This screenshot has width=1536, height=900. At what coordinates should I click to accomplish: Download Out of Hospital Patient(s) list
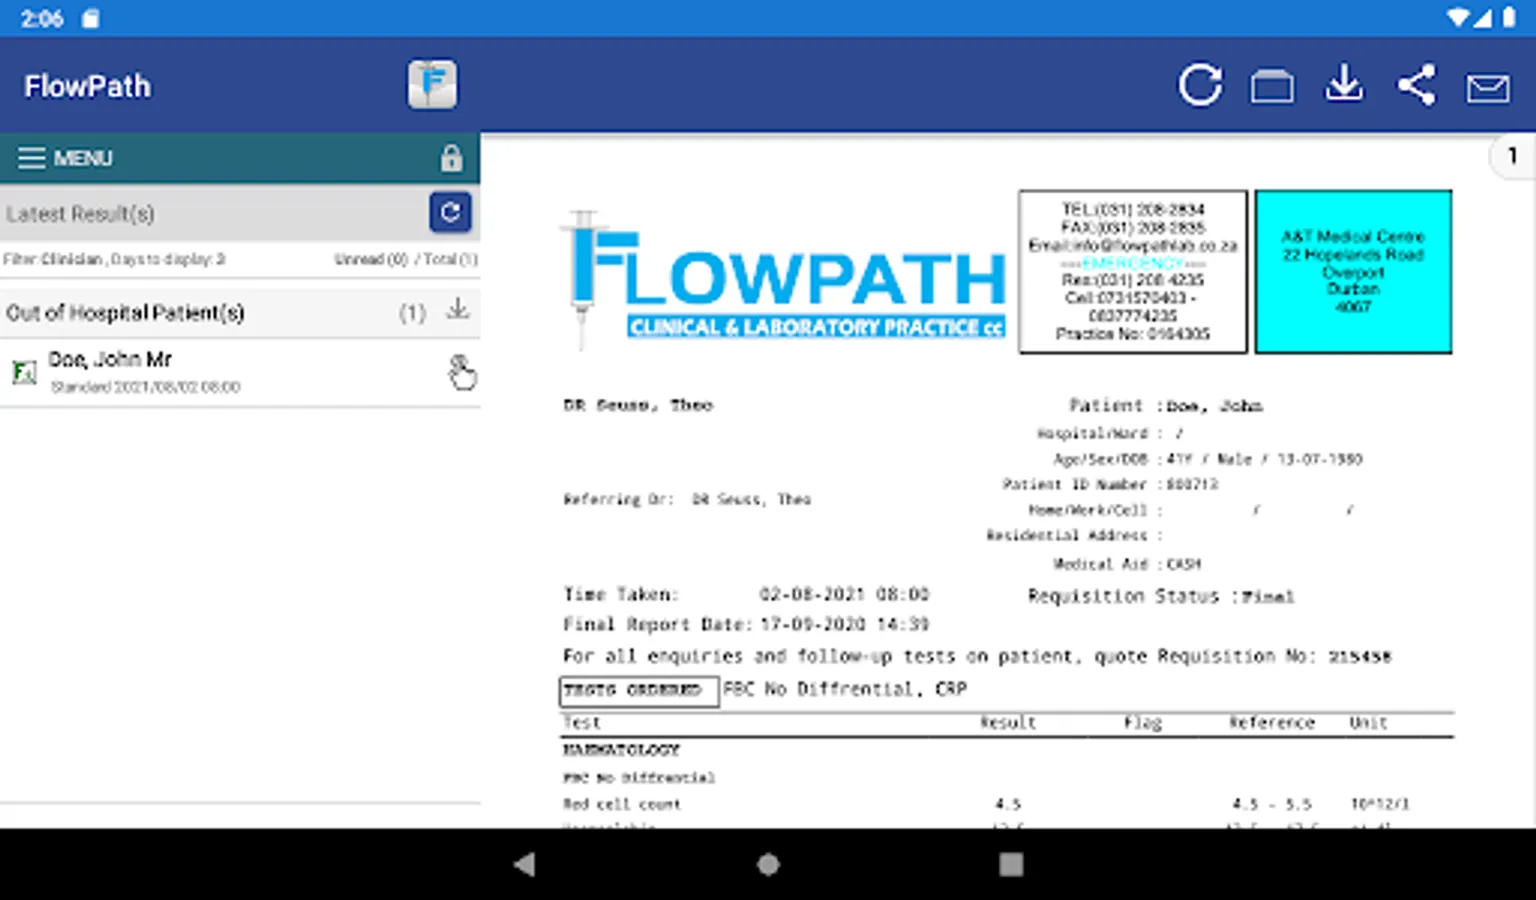click(x=458, y=309)
